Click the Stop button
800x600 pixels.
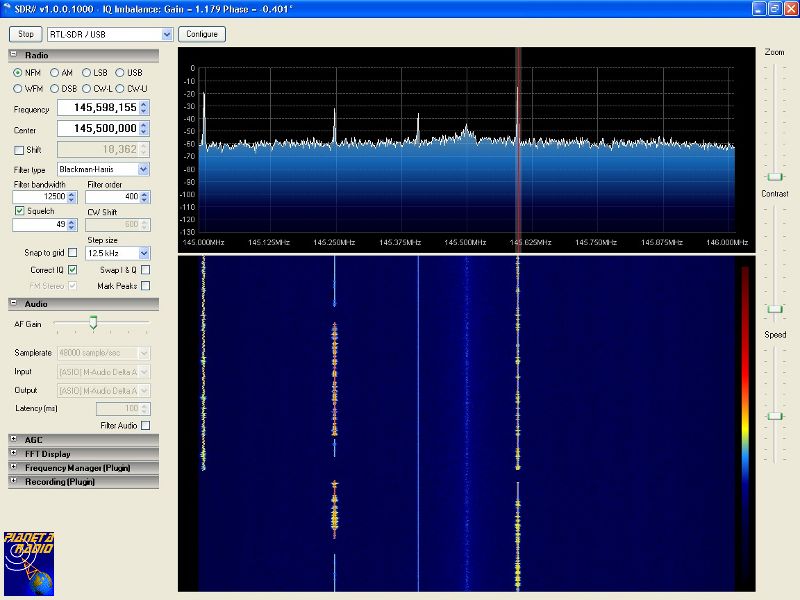26,34
